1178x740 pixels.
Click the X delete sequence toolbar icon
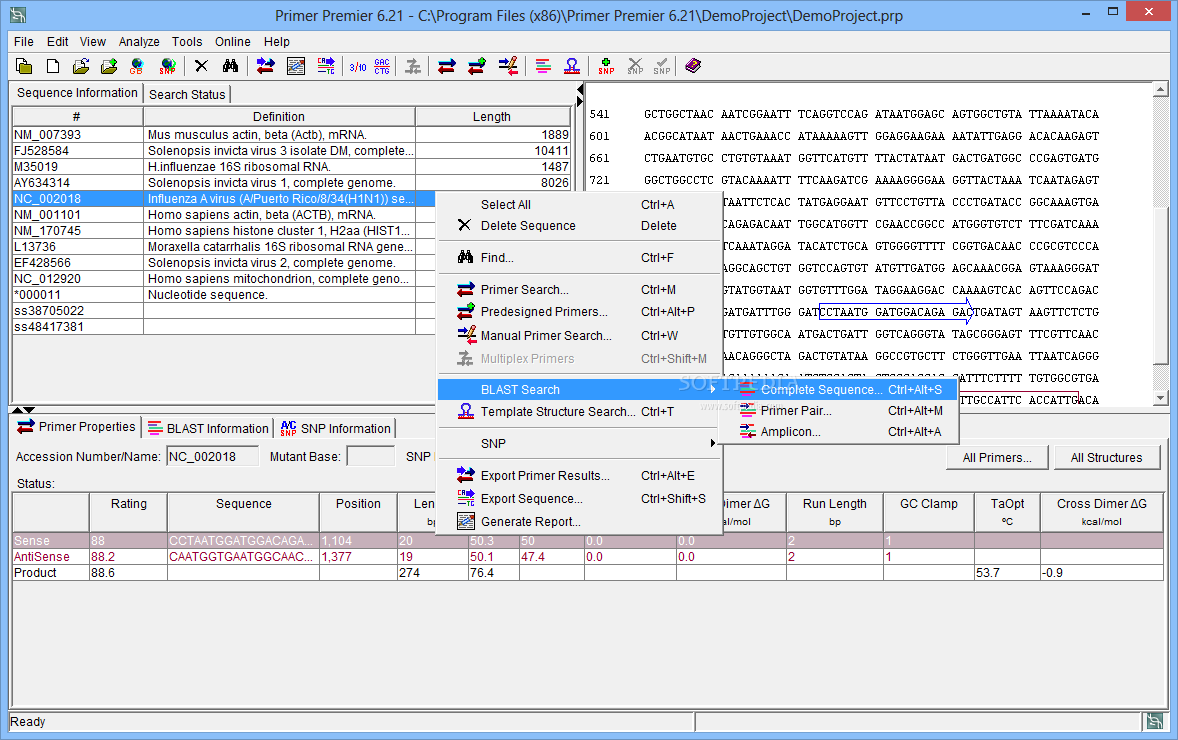tap(201, 66)
